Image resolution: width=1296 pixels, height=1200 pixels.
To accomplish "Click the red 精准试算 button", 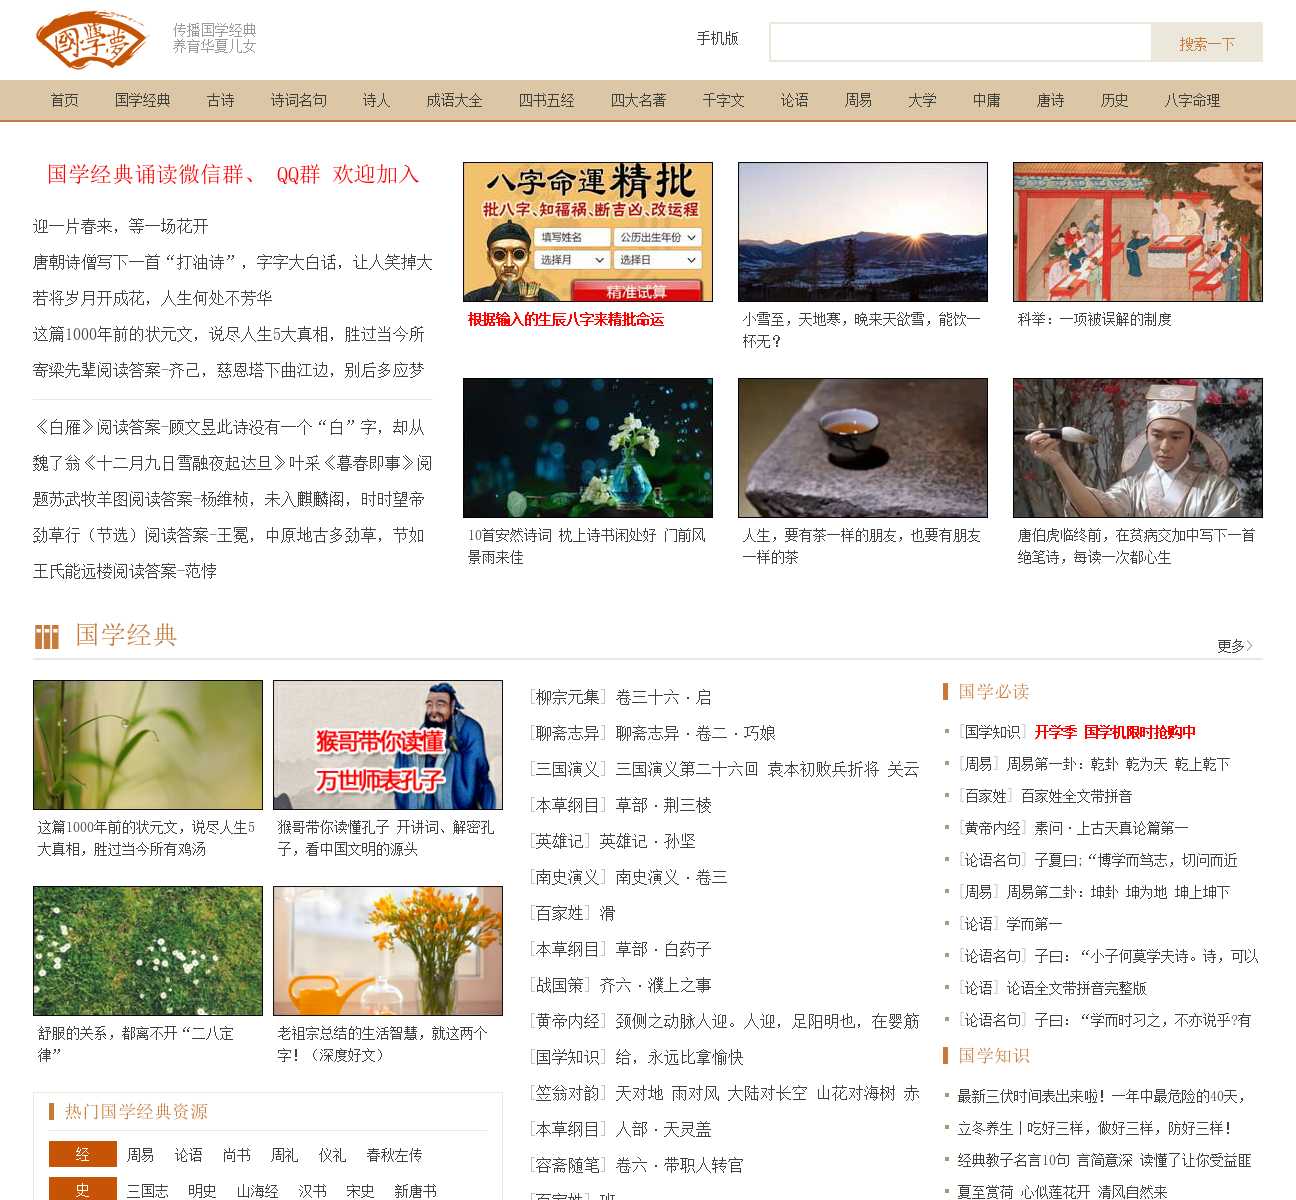I will pos(636,291).
